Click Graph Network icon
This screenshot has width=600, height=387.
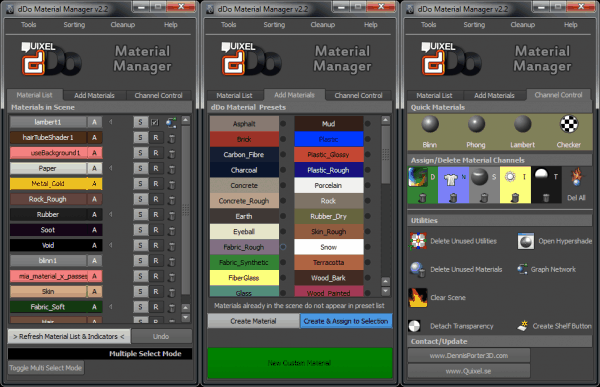coord(522,269)
